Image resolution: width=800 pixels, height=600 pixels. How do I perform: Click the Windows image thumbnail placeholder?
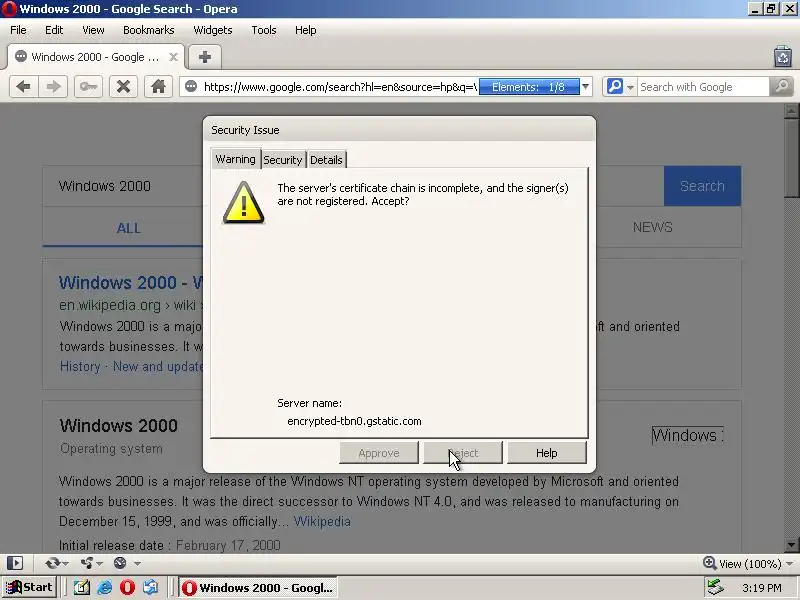(688, 435)
